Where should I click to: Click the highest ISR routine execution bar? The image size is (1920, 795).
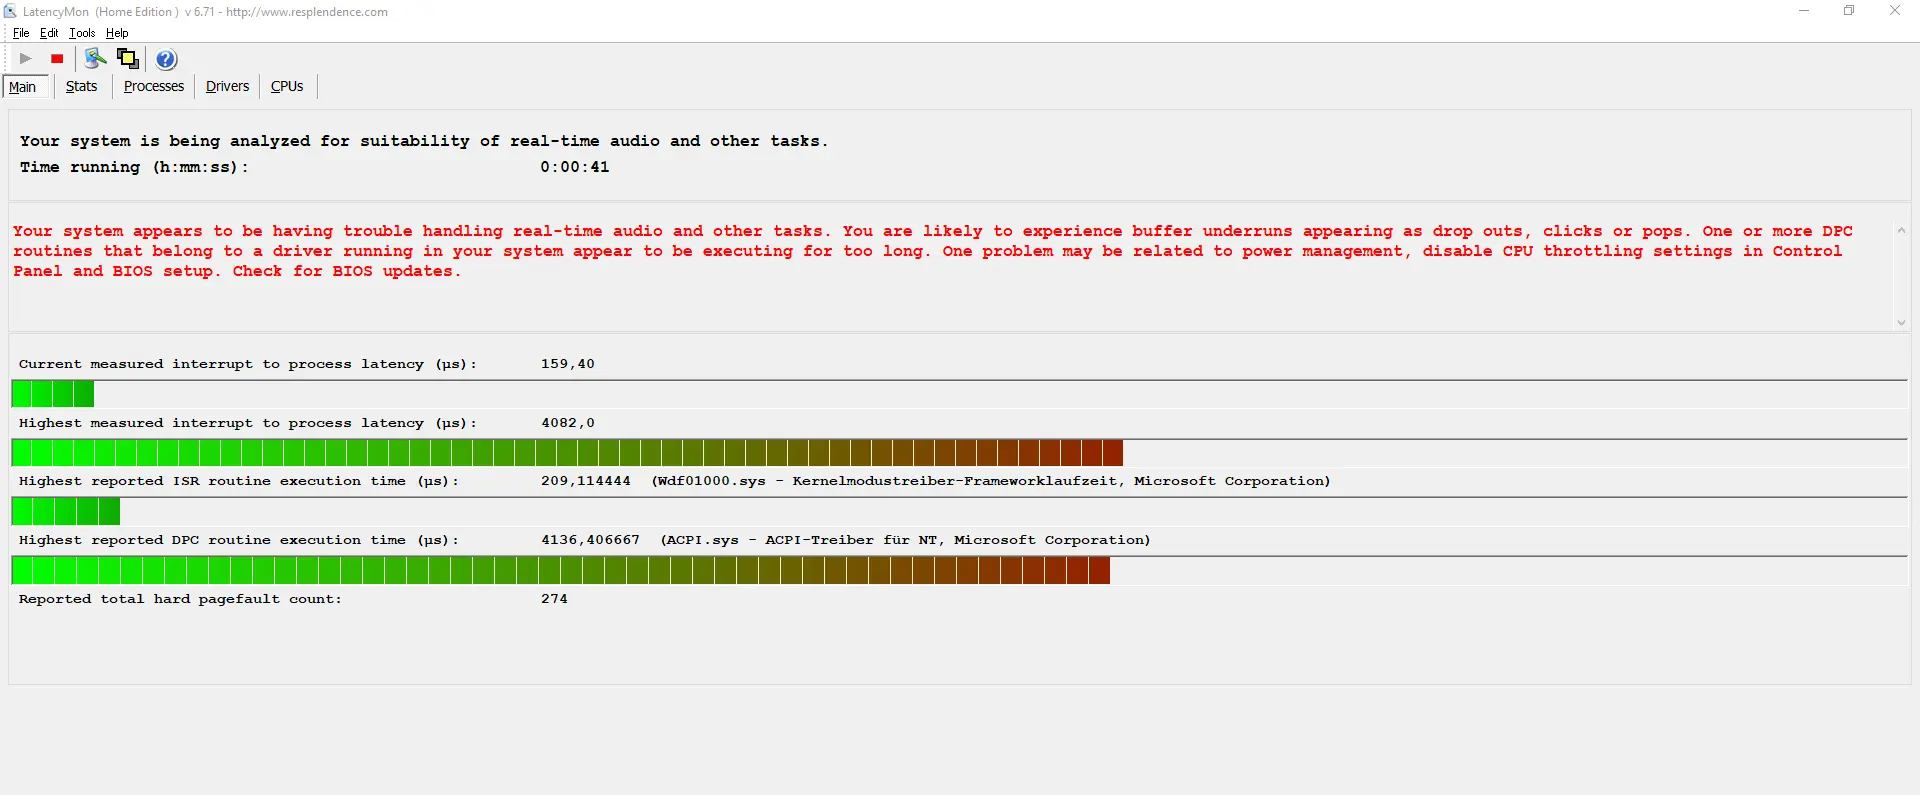coord(65,512)
